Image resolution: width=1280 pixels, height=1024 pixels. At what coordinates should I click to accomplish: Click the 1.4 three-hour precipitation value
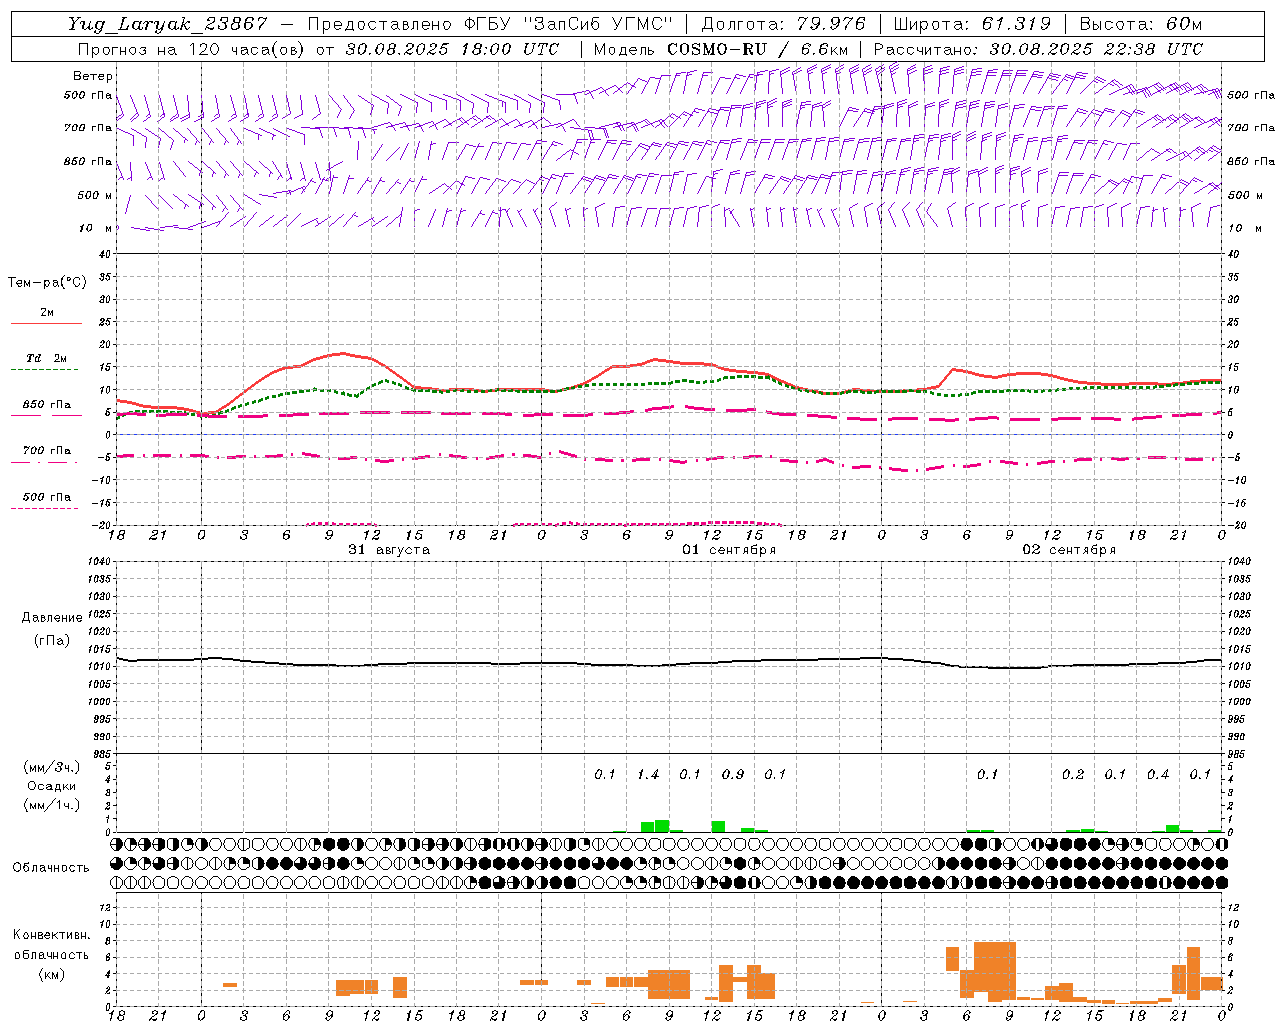[648, 775]
